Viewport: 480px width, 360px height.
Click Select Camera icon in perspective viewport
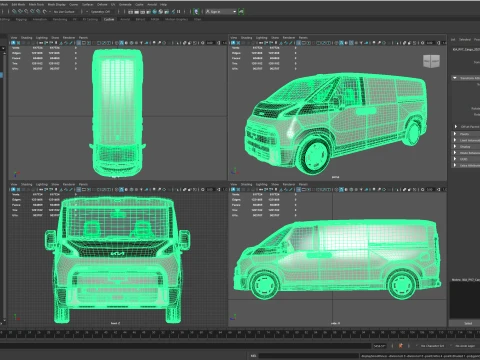click(x=233, y=43)
